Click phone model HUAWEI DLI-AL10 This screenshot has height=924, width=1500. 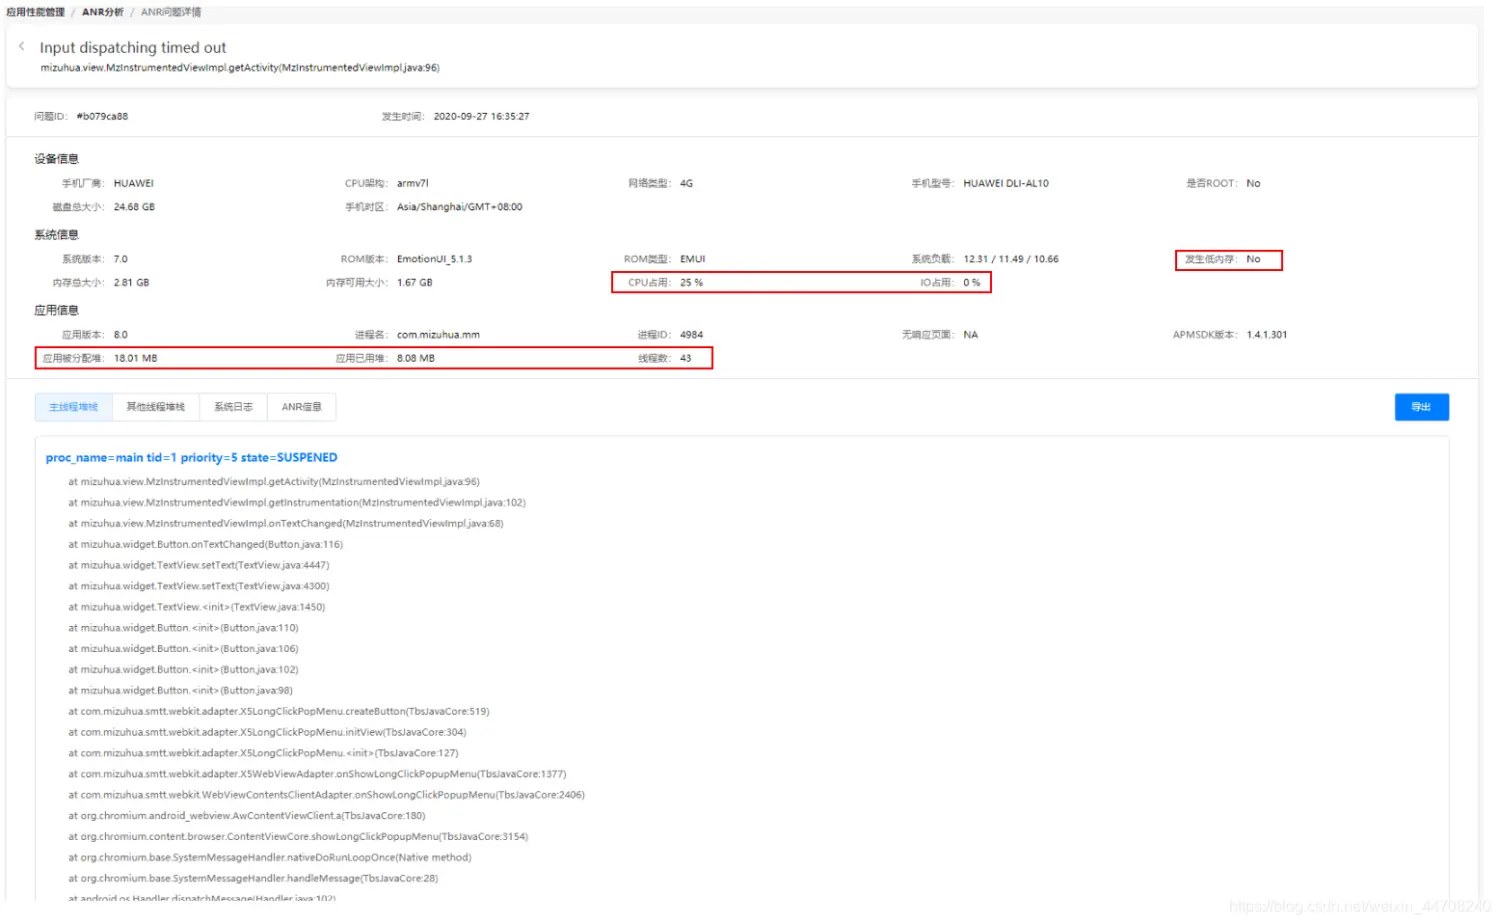point(1006,183)
